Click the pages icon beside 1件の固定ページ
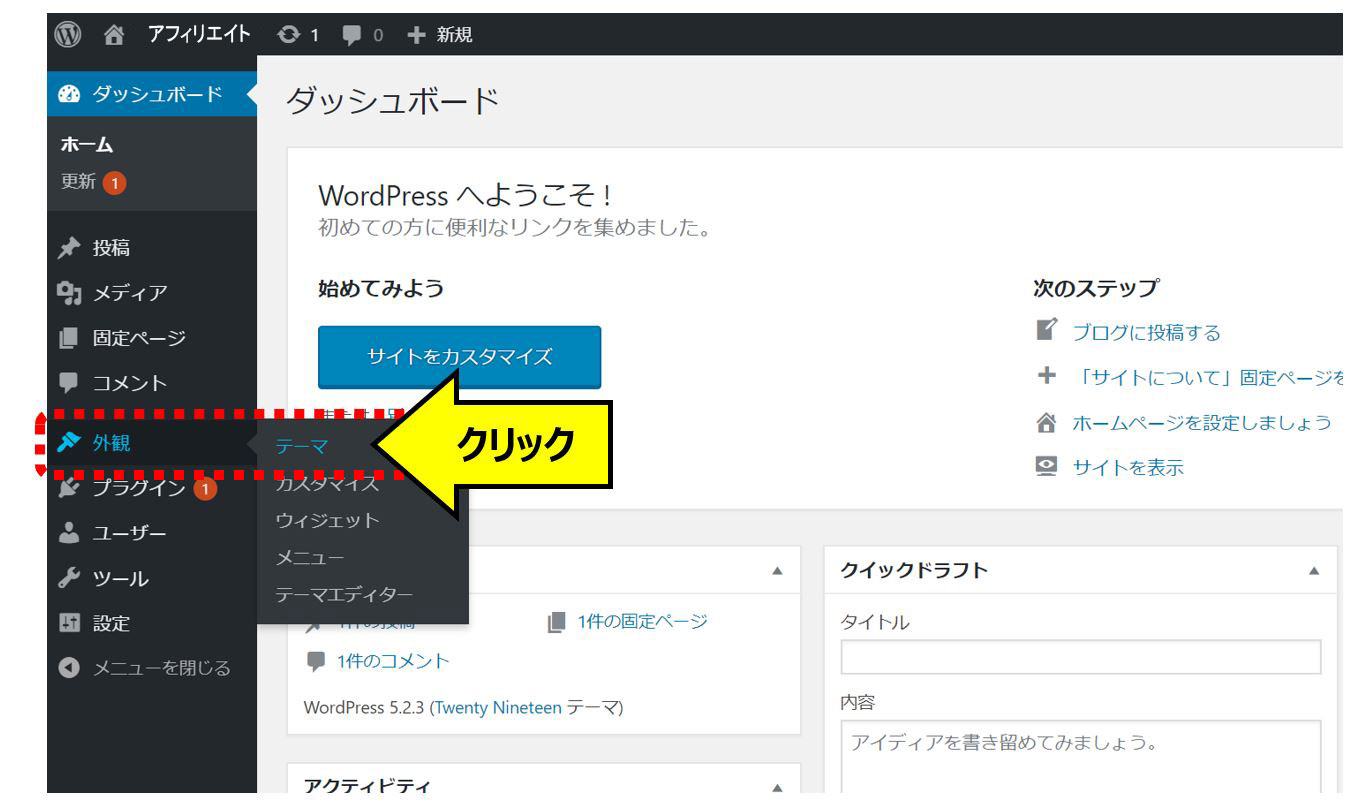The width and height of the screenshot is (1369, 804). coord(557,622)
